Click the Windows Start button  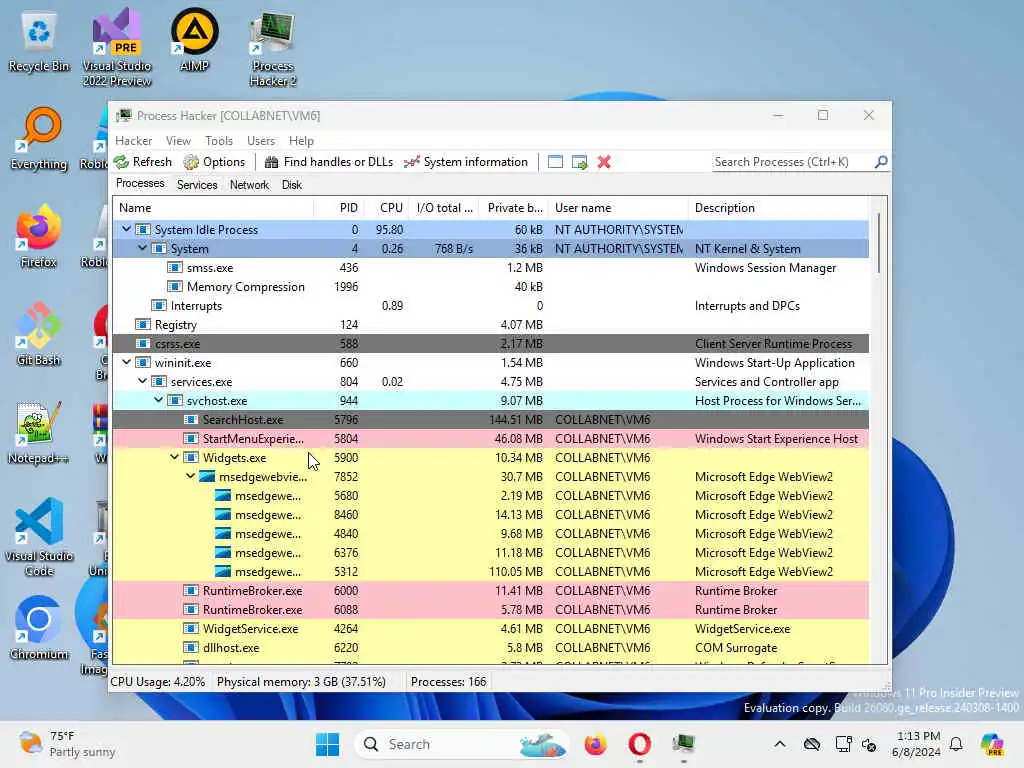point(327,744)
